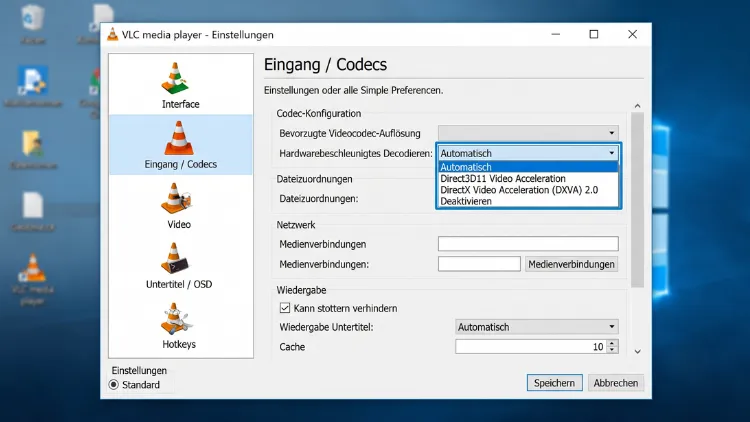Open the Bevorzugte Videocodec-Auflösung dropdown

[x=528, y=133]
